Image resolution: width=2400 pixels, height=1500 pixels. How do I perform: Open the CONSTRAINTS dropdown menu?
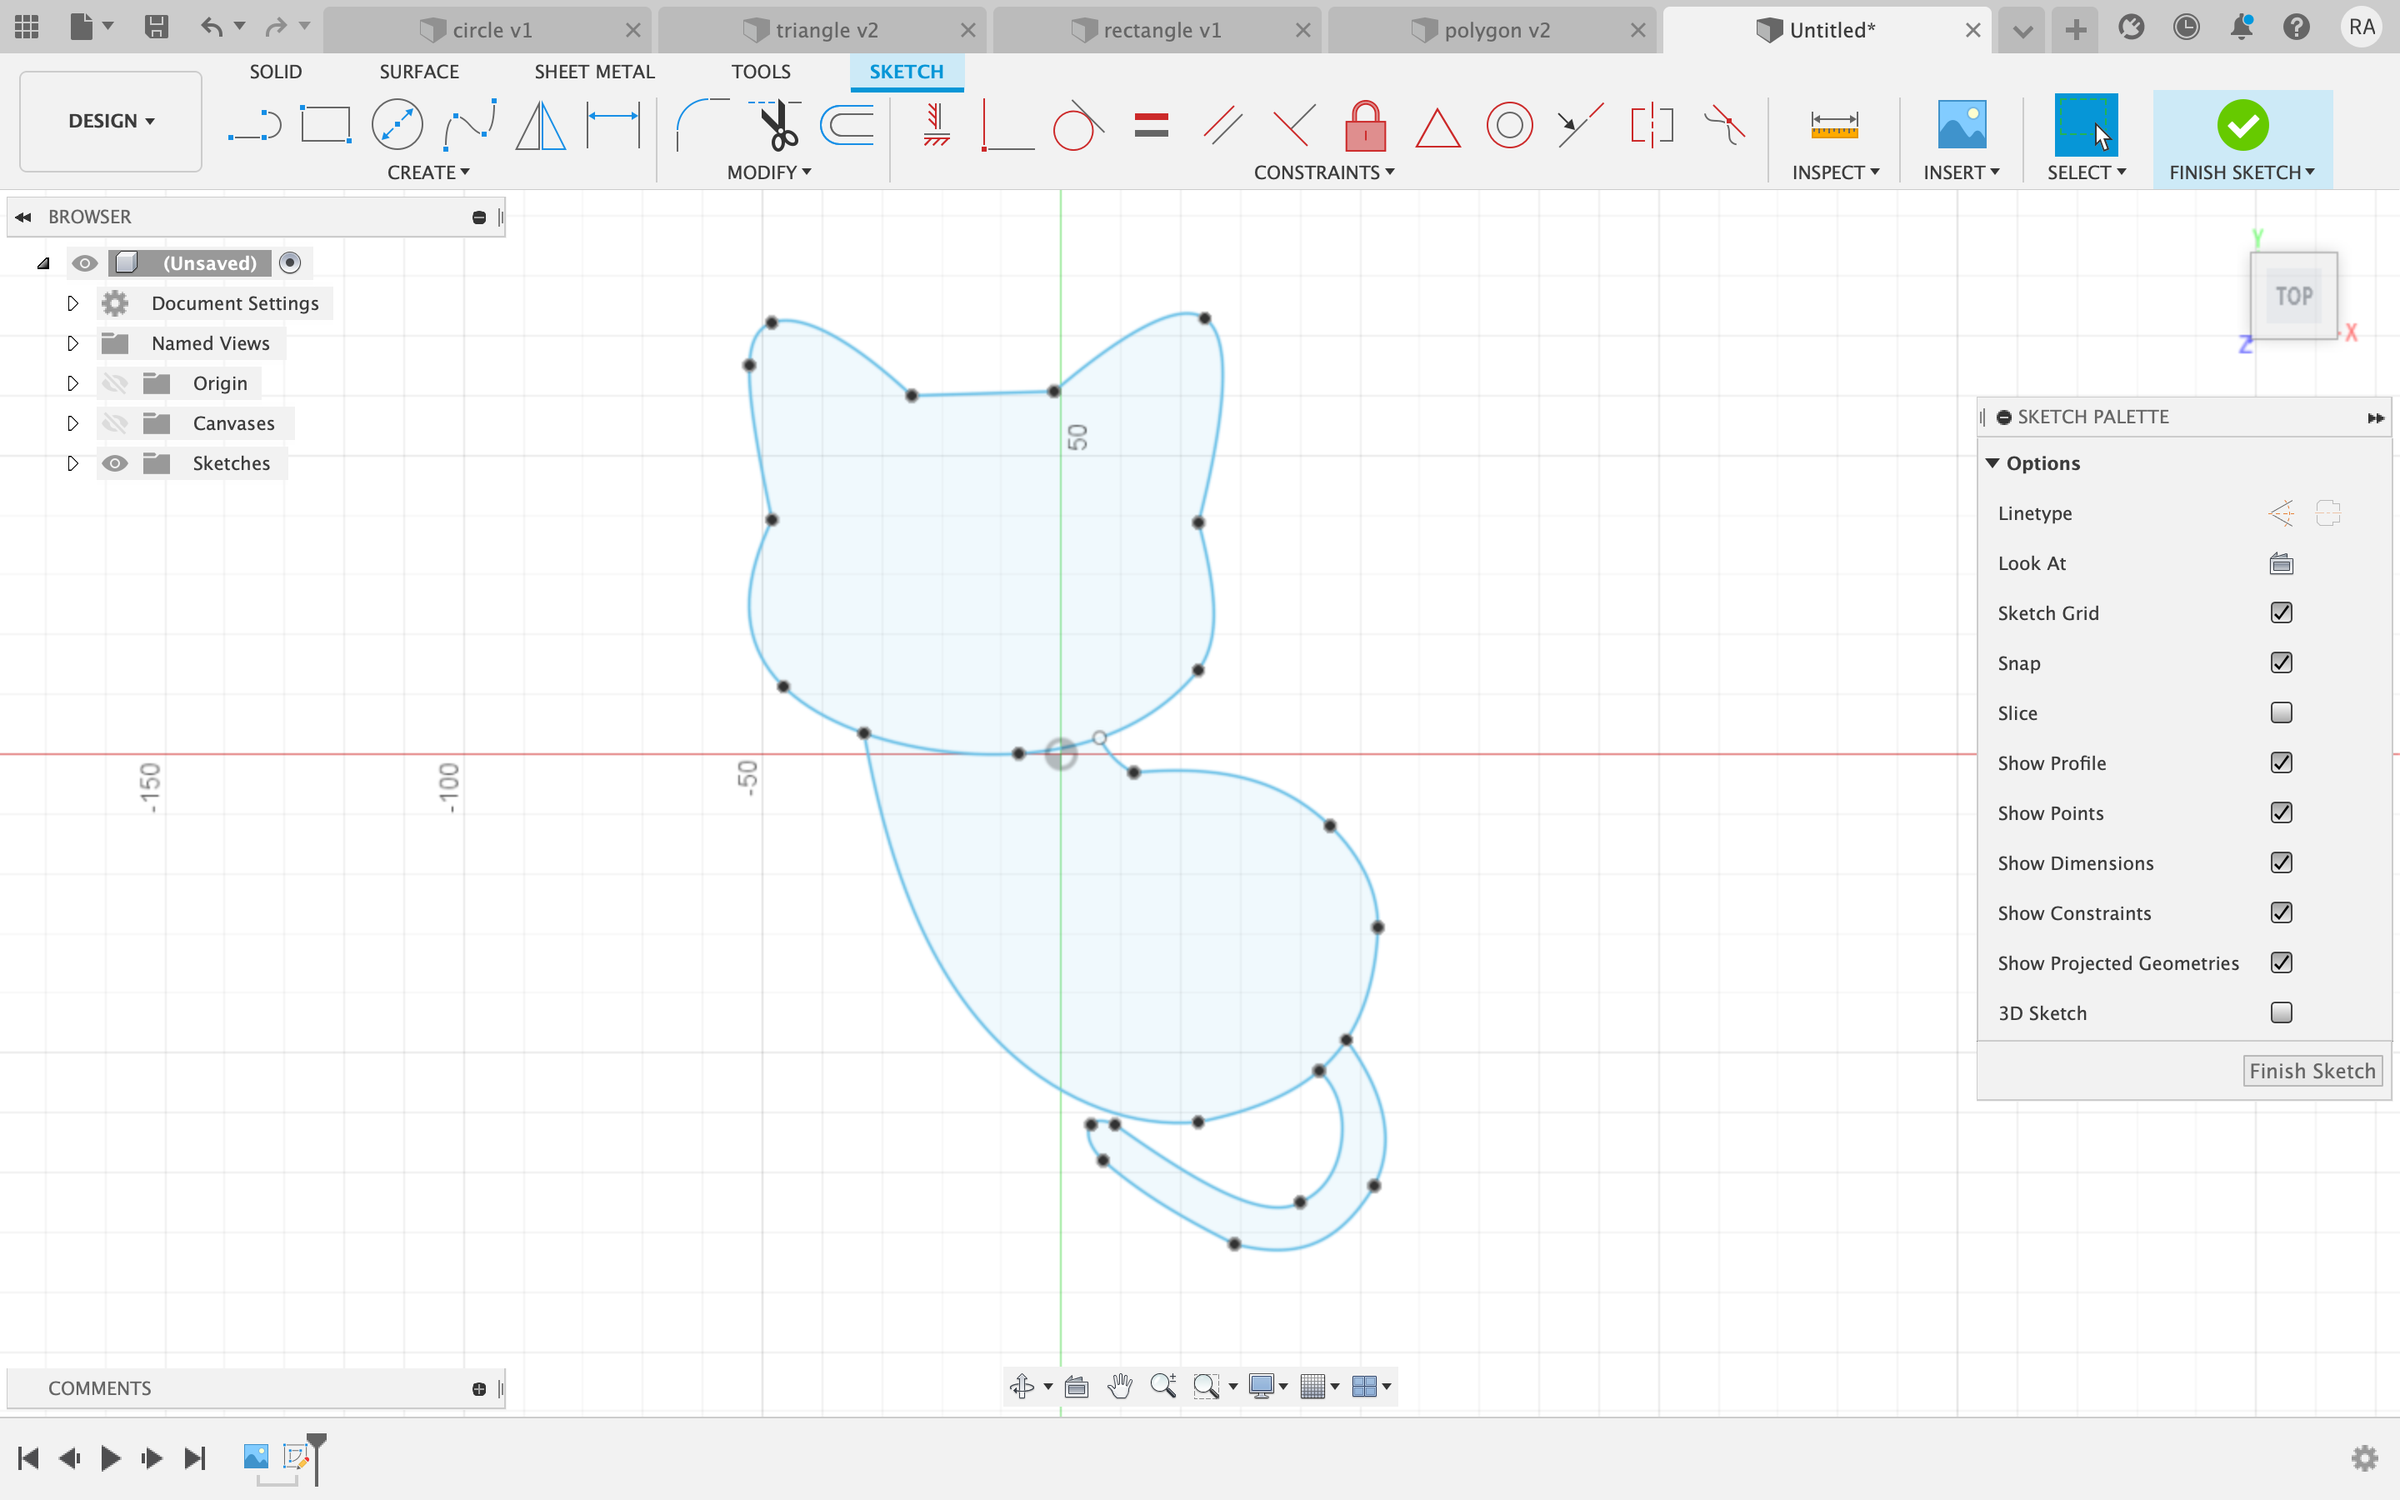[1324, 172]
